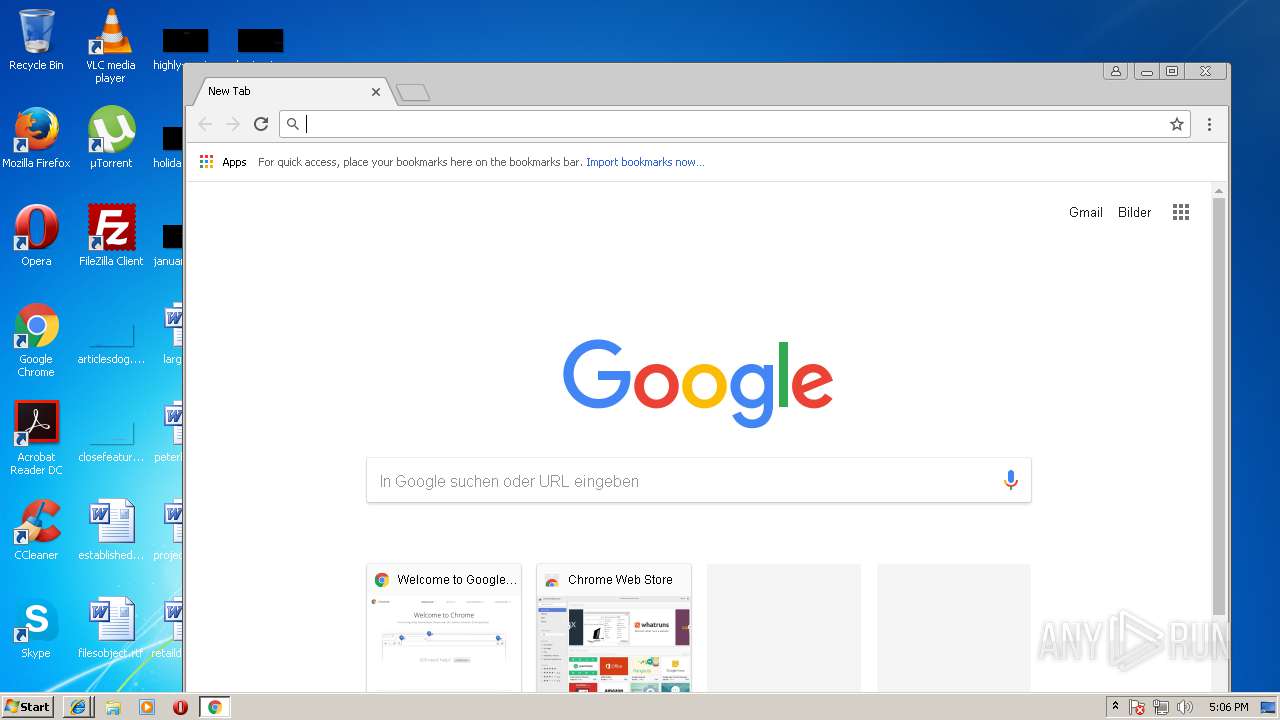Start voice search with microphone icon
Image resolution: width=1280 pixels, height=720 pixels.
pyautogui.click(x=1010, y=481)
